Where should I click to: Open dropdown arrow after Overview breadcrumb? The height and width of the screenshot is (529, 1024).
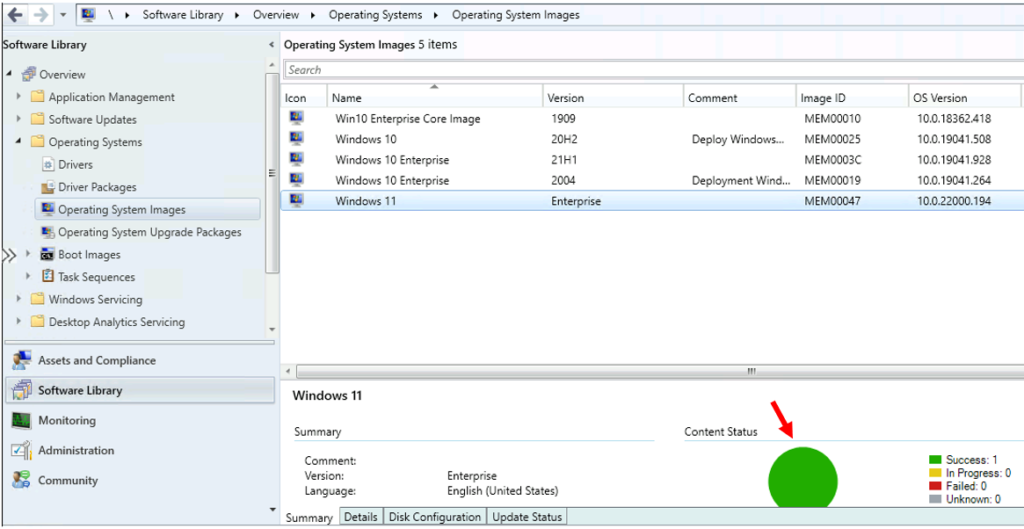click(x=314, y=15)
